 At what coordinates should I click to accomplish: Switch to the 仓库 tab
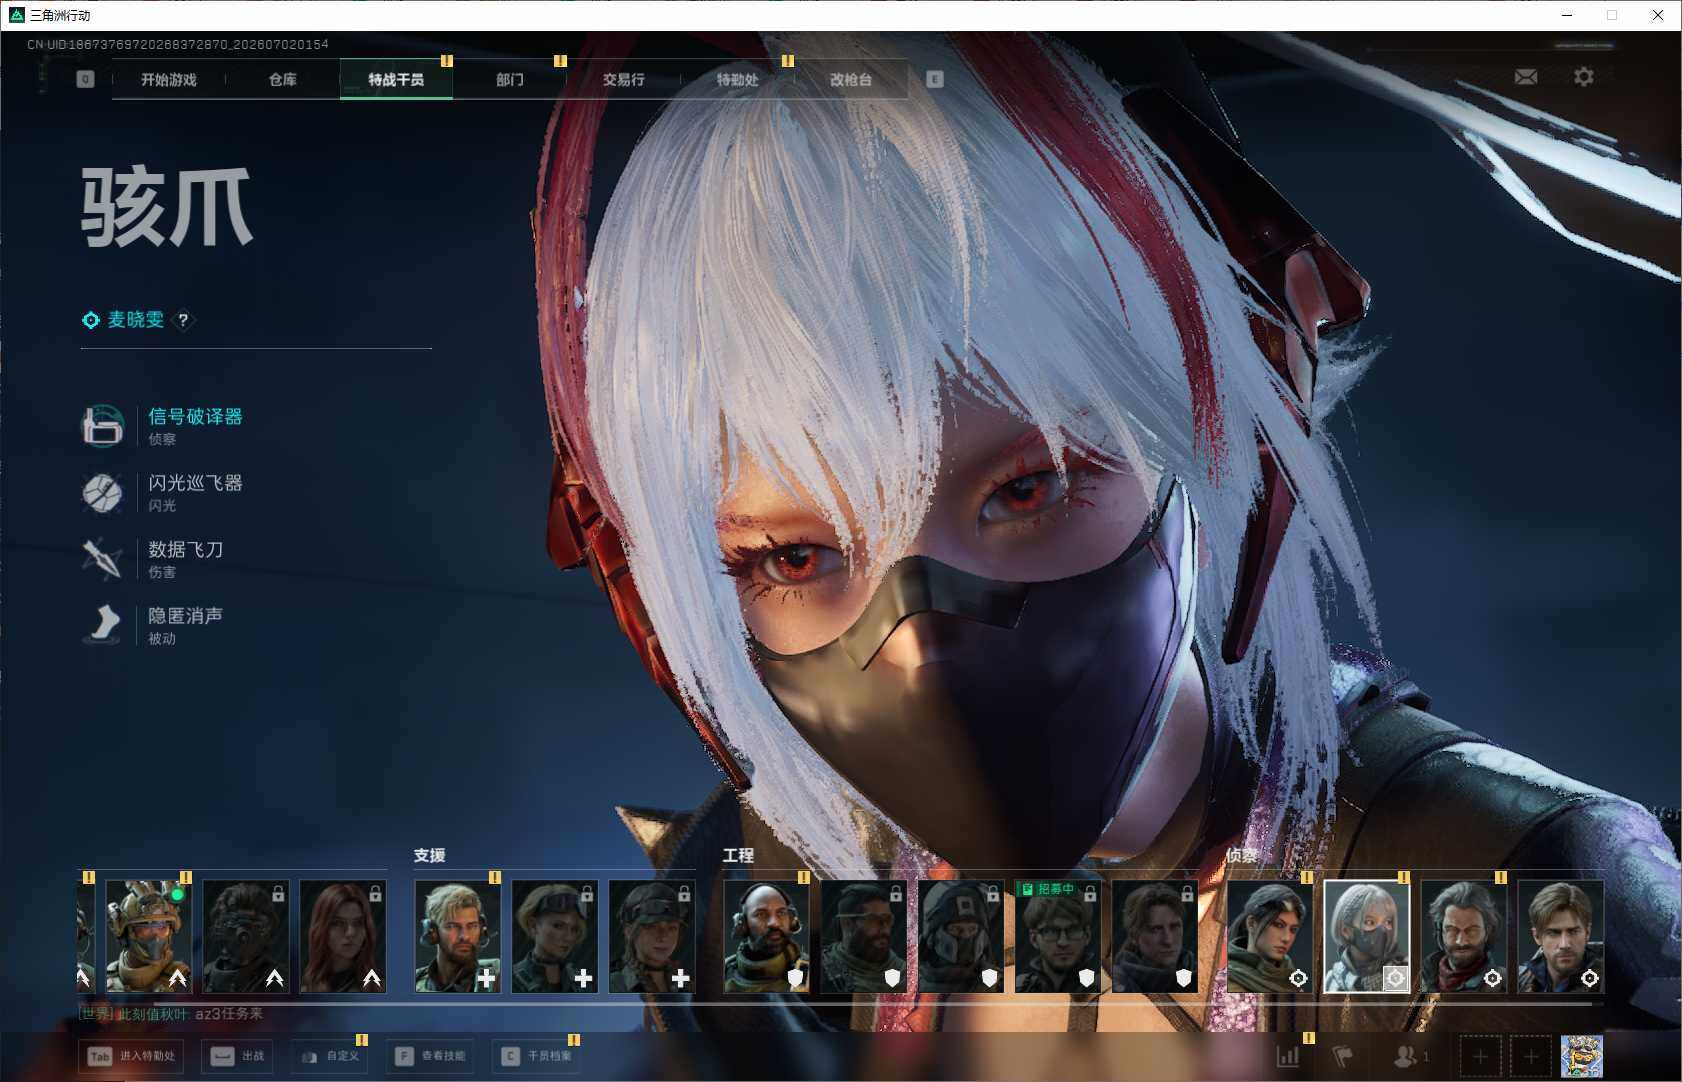[282, 80]
